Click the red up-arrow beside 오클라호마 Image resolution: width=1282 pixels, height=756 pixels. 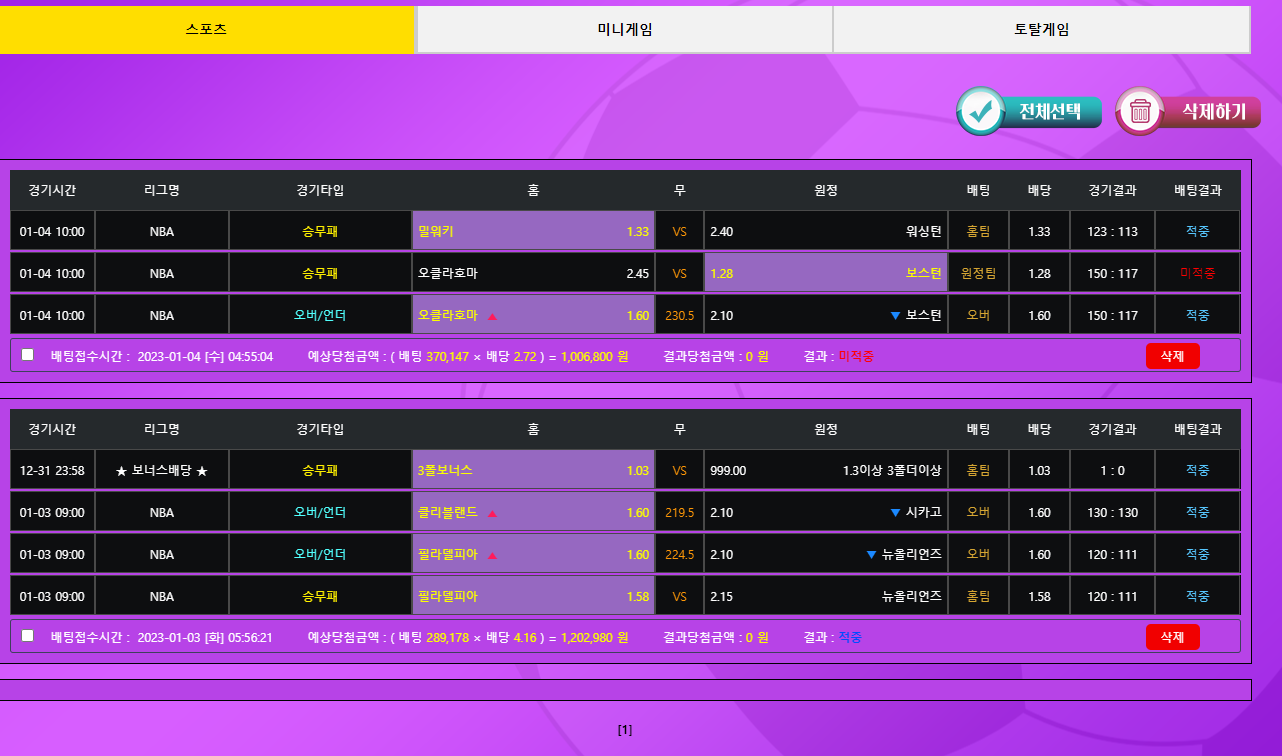pyautogui.click(x=492, y=316)
